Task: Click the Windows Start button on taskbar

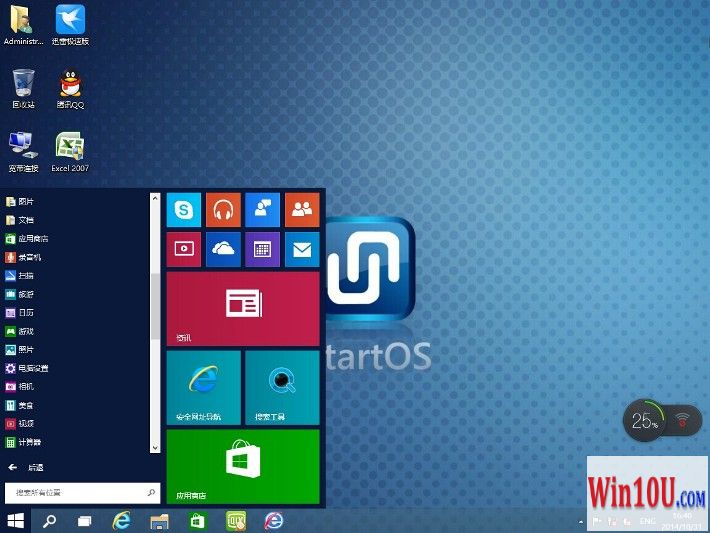Action: pos(15,521)
